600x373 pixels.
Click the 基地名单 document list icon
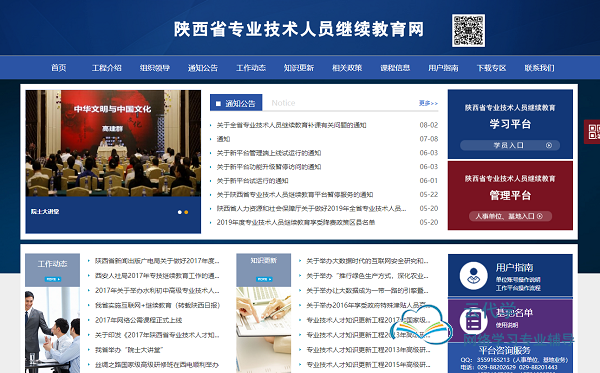pos(473,321)
